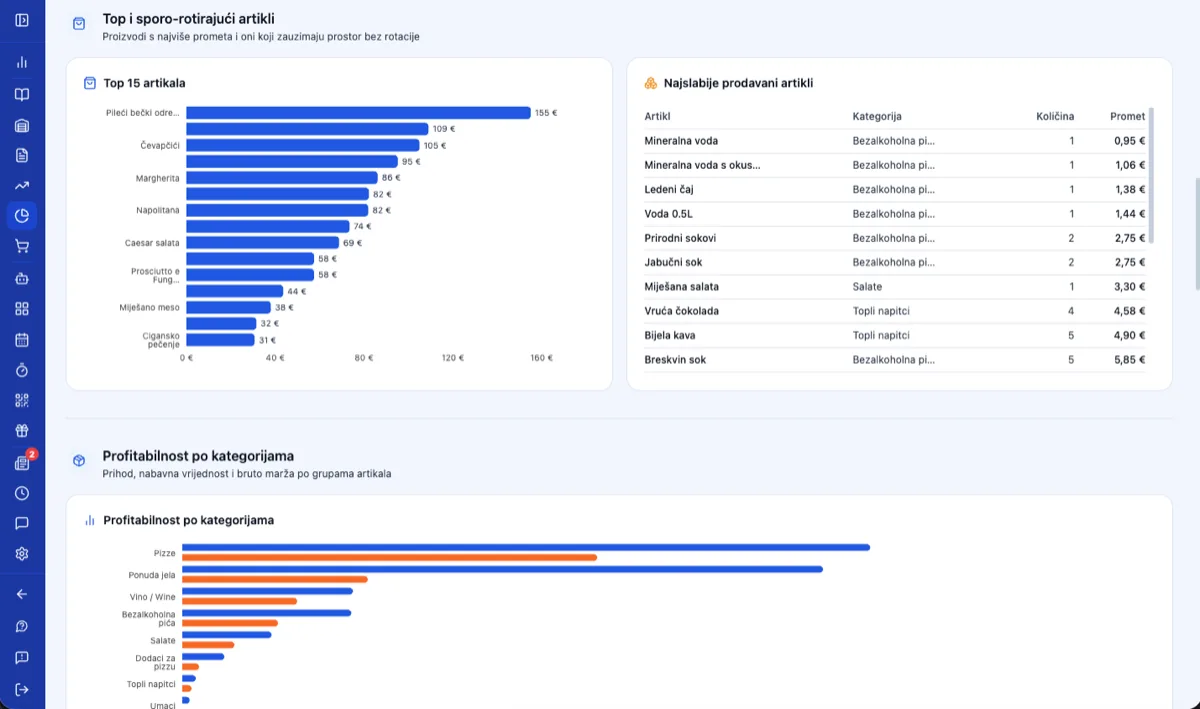Open the open-book menu sidebar icon

pyautogui.click(x=22, y=94)
